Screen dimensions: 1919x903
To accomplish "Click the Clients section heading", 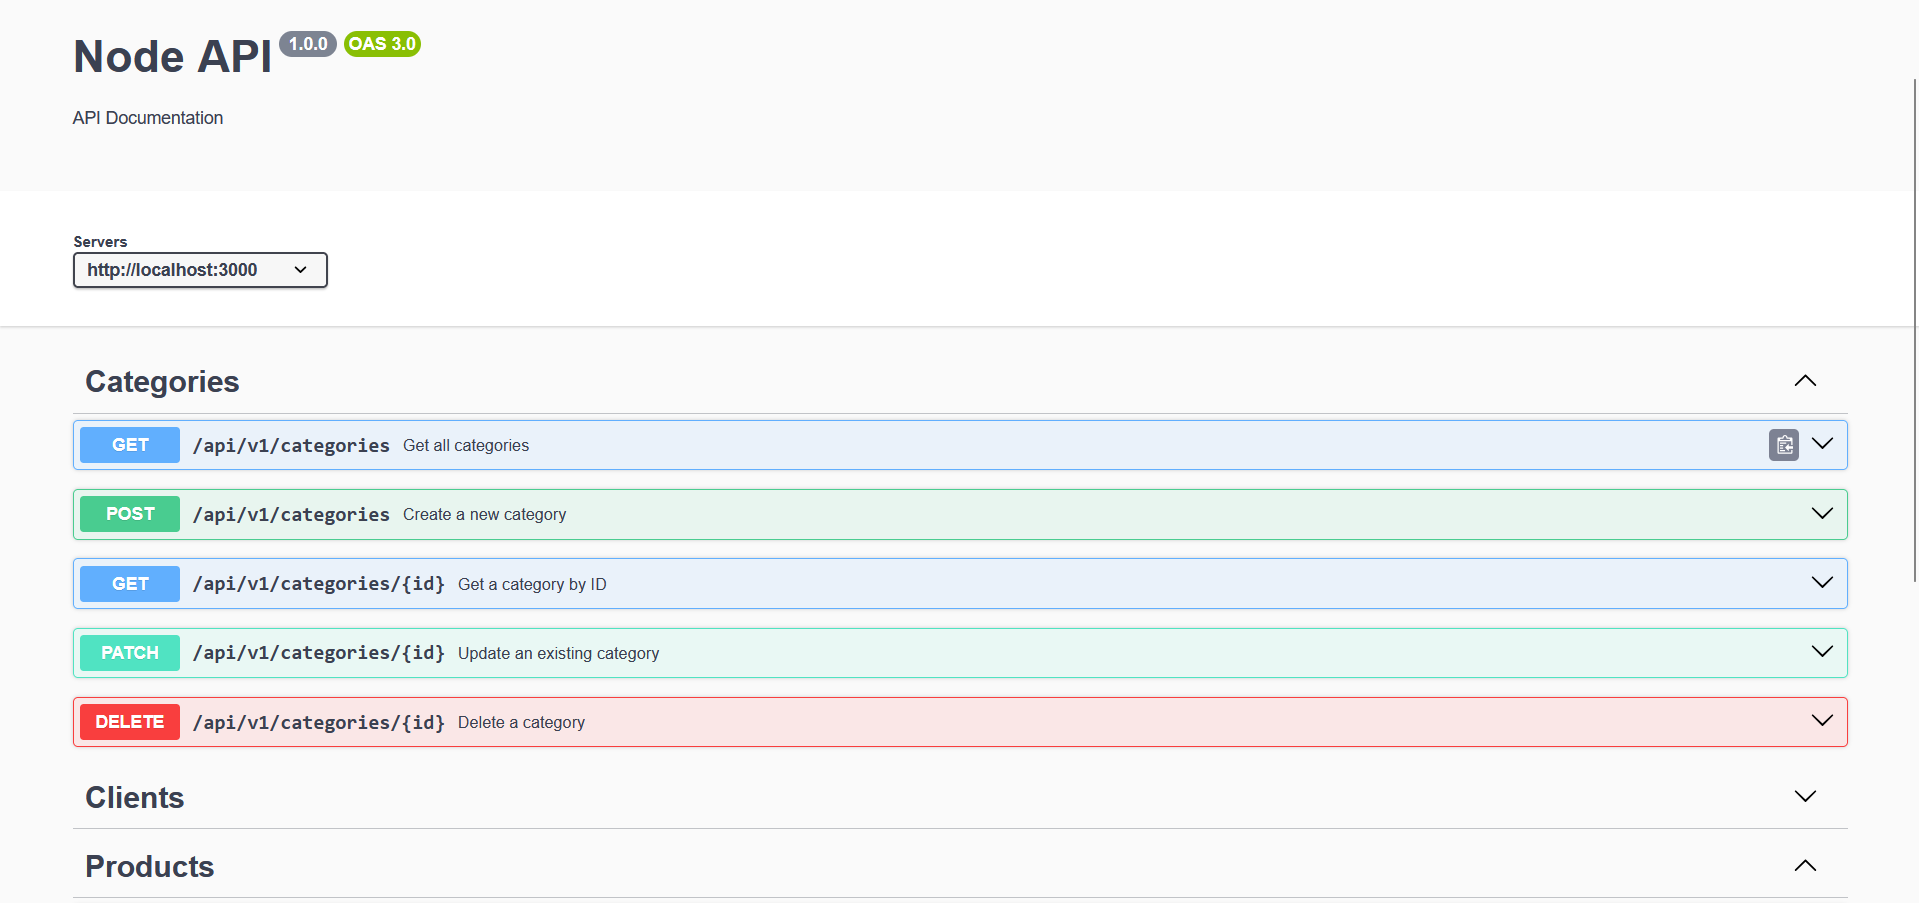I will [x=135, y=798].
